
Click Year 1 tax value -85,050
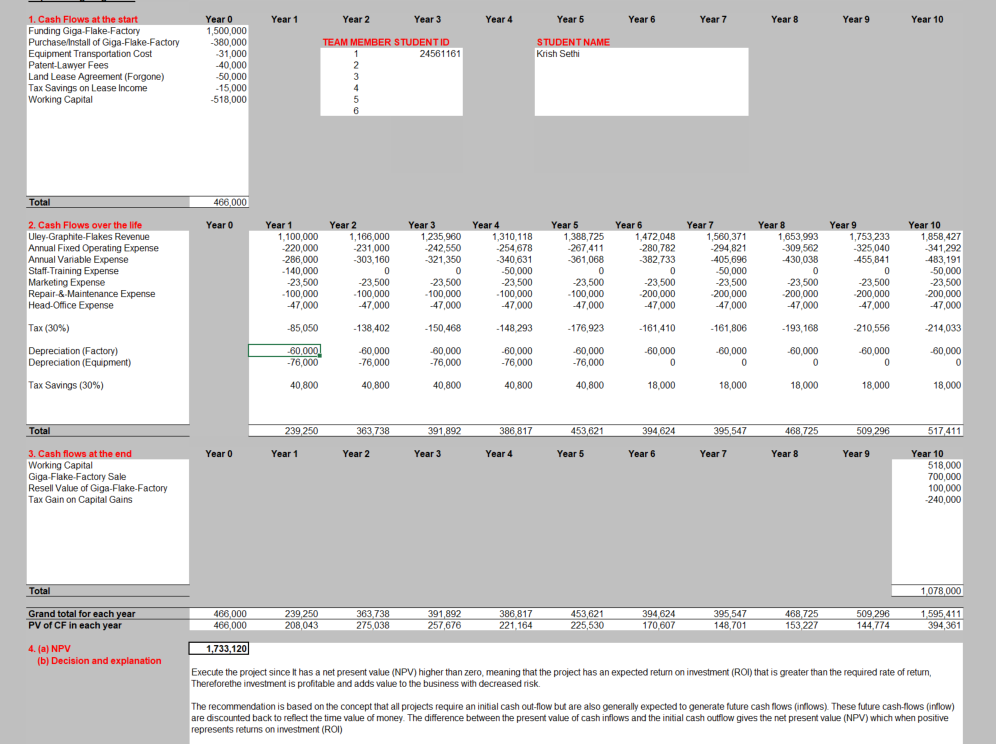(302, 328)
